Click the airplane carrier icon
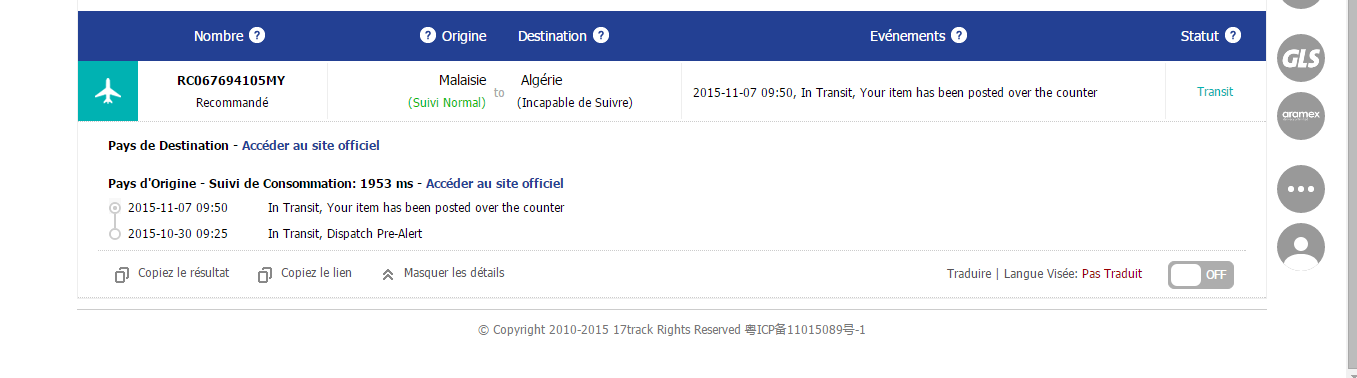Viewport: 1357px width, 378px height. (x=108, y=91)
